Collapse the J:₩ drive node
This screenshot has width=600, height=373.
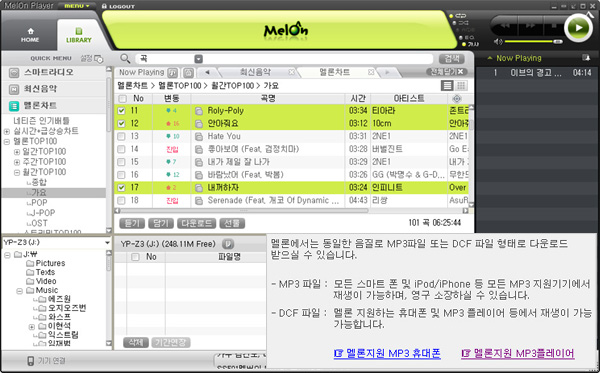7,255
